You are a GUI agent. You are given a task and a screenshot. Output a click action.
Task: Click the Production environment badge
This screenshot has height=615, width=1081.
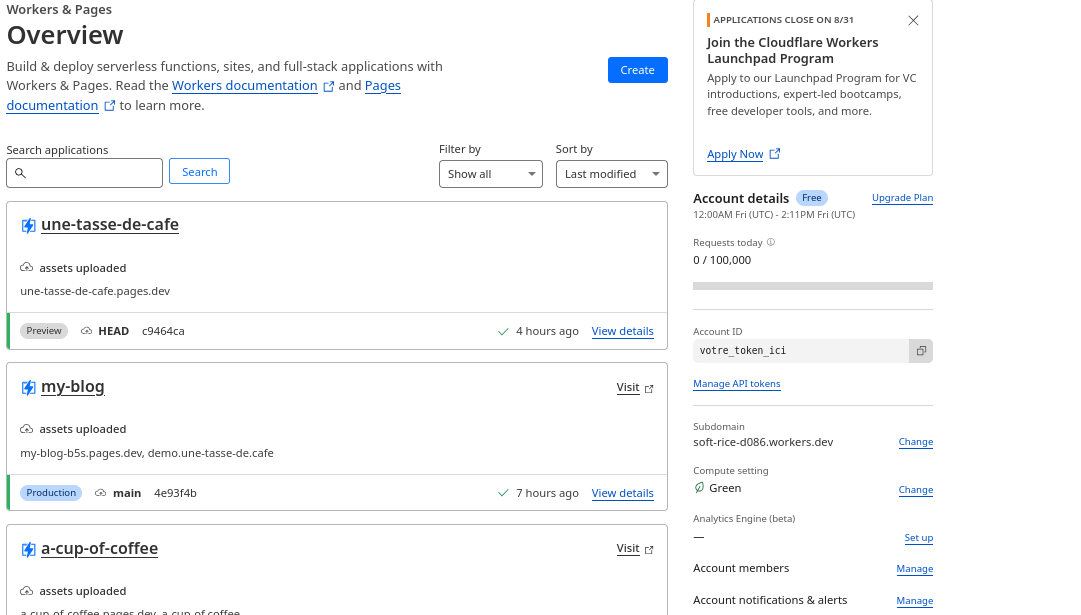point(51,493)
